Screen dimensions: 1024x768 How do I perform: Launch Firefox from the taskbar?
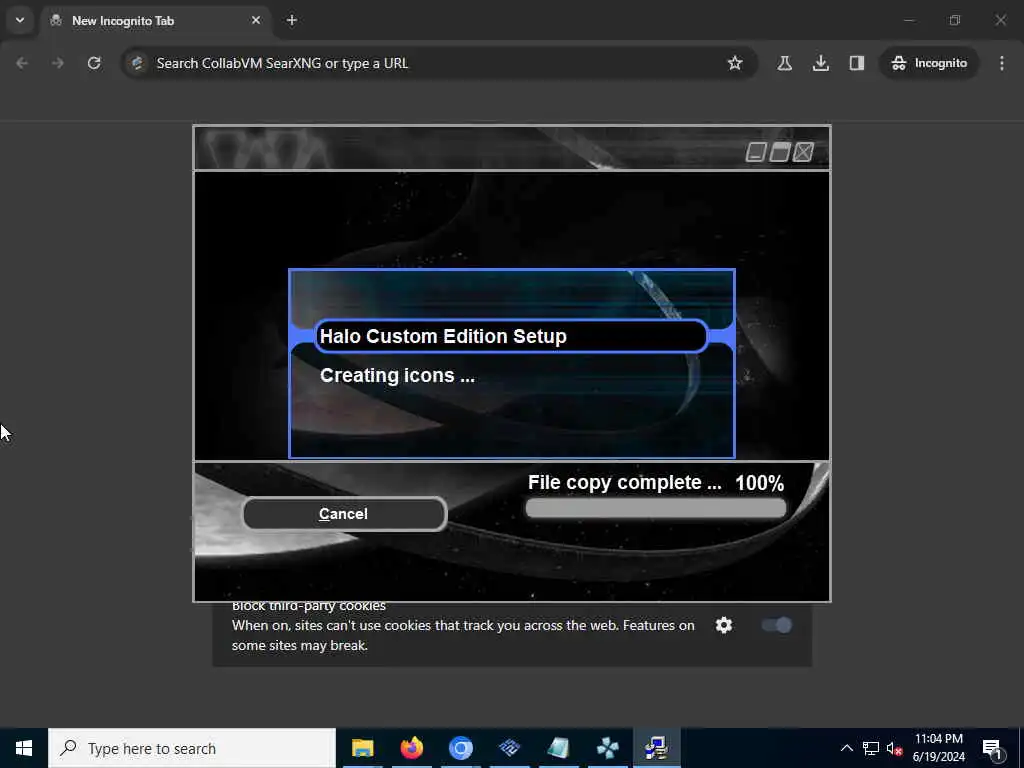(x=411, y=748)
